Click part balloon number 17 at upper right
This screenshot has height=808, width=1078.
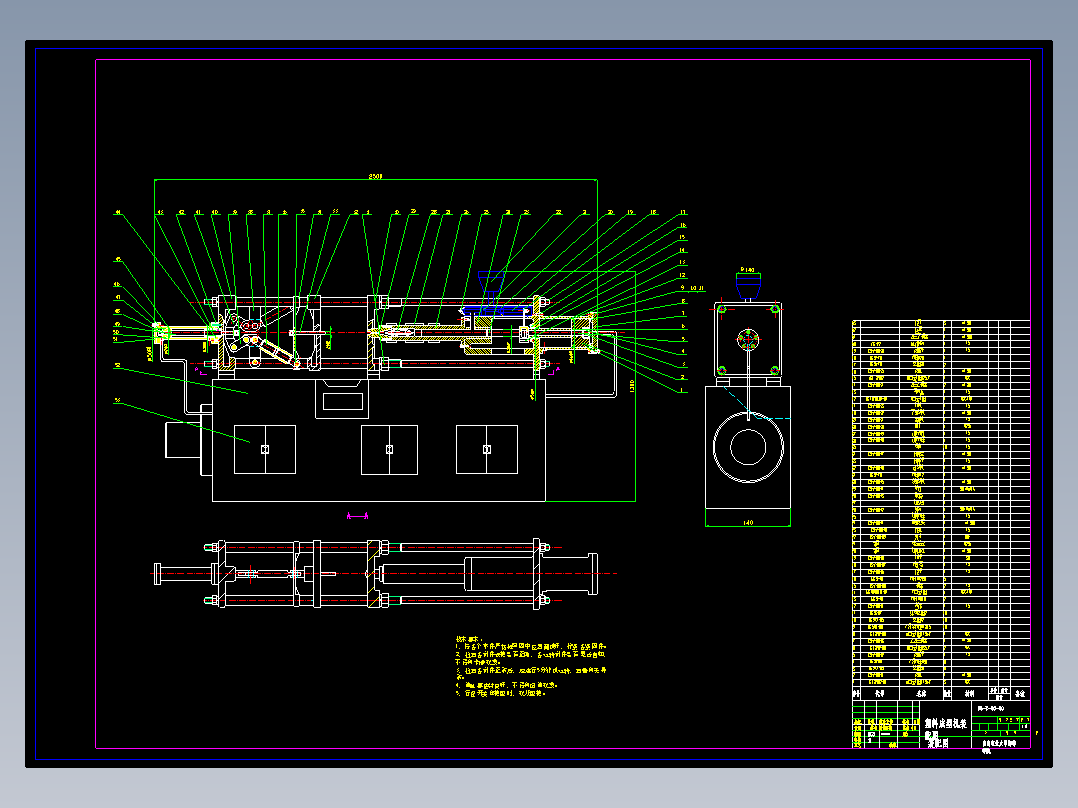[x=683, y=212]
